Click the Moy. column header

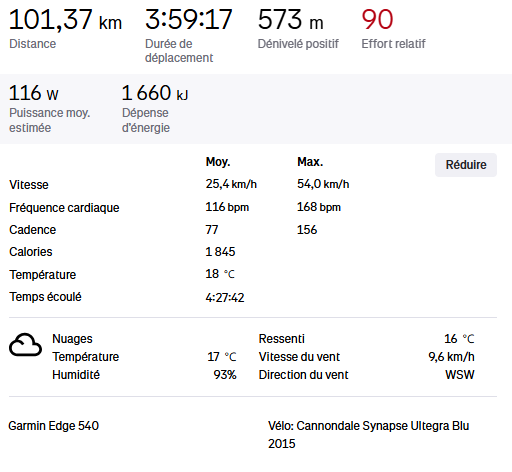pos(218,162)
